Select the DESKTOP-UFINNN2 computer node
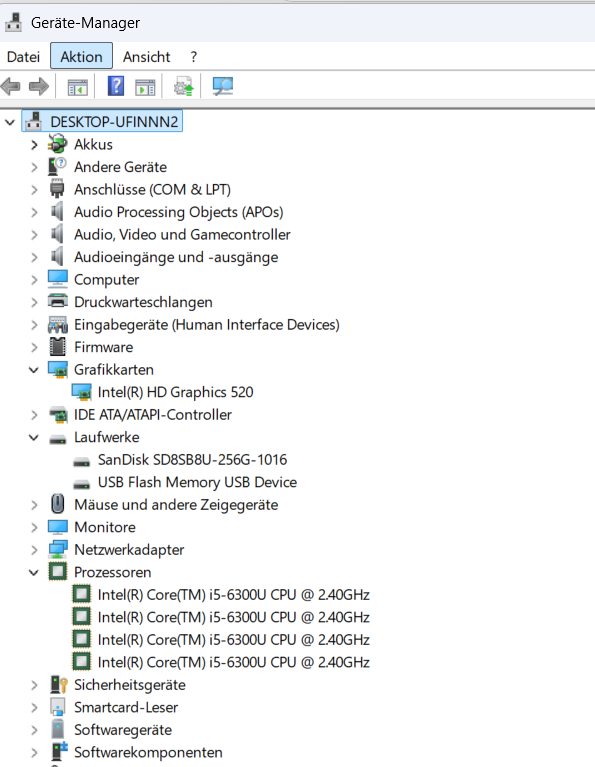The height and width of the screenshot is (767, 595). tap(102, 121)
